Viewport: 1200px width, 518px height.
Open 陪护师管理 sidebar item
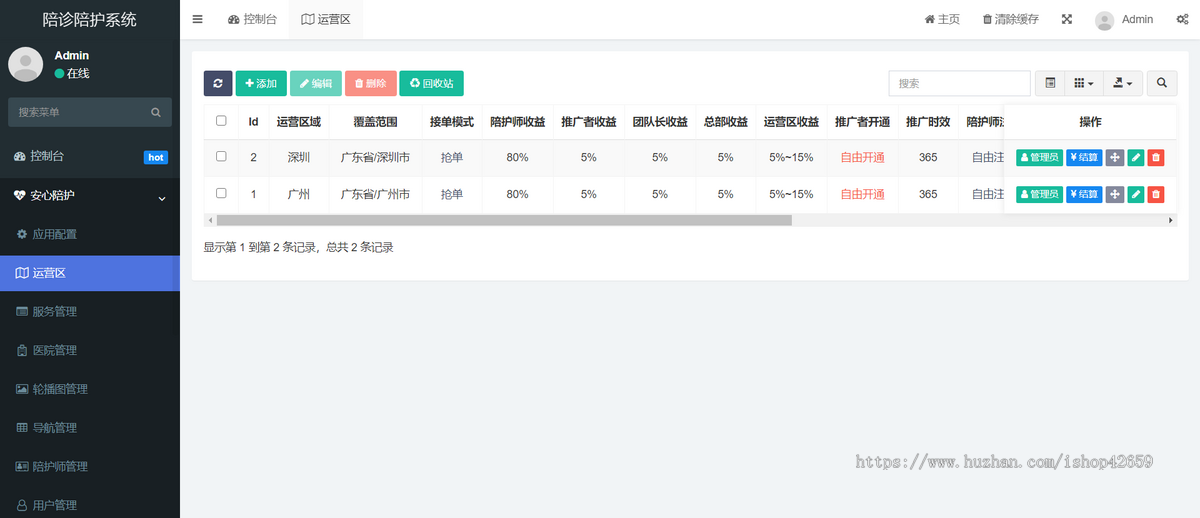(90, 466)
